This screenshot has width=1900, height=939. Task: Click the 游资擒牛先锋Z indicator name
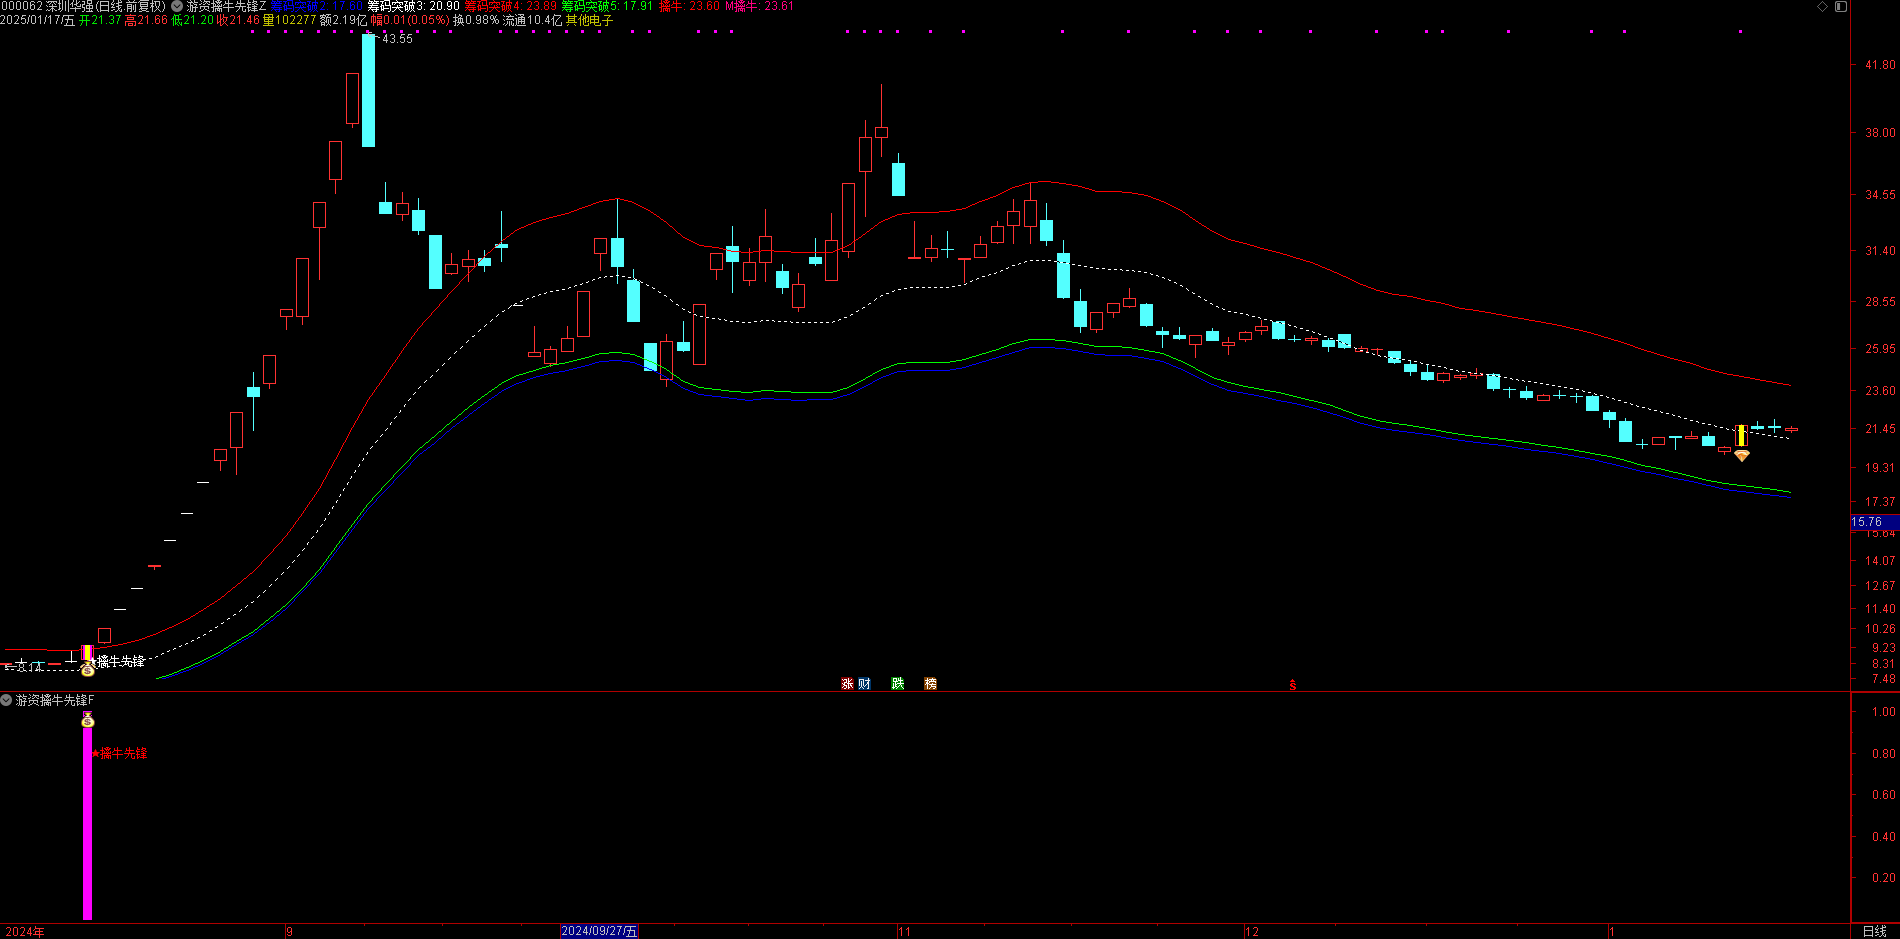coord(226,6)
